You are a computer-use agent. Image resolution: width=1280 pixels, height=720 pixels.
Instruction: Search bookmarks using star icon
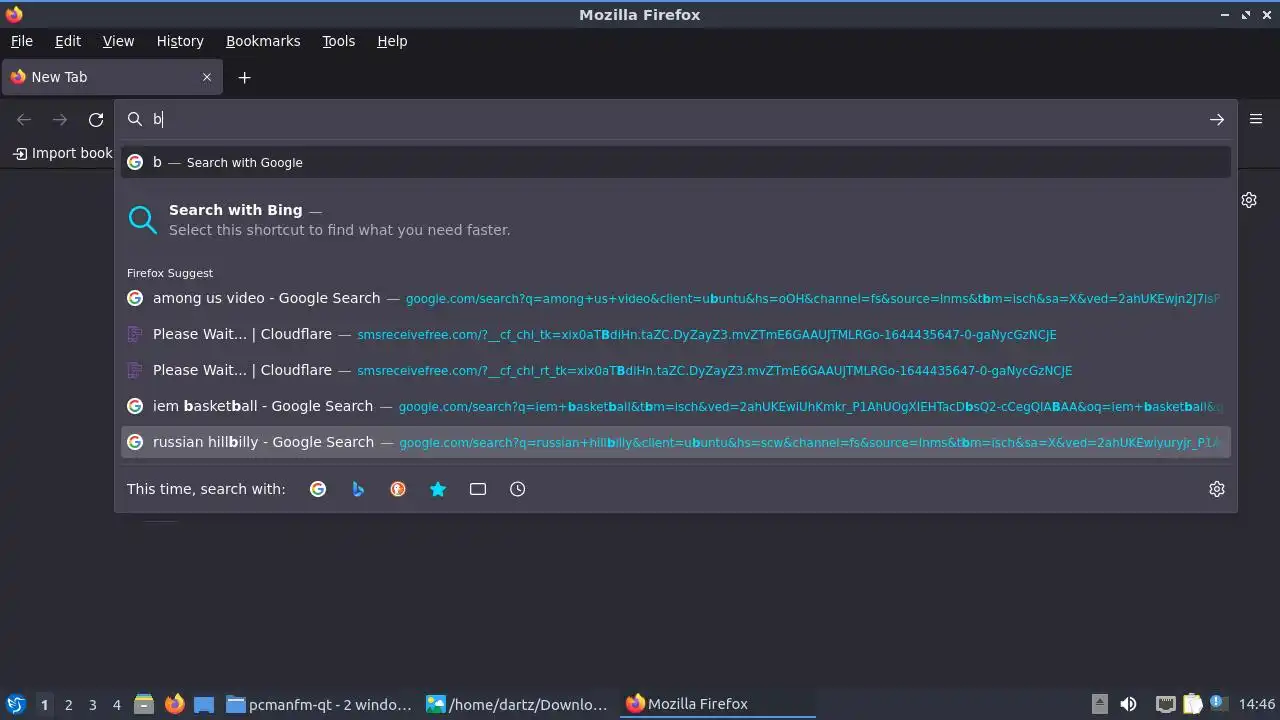438,489
